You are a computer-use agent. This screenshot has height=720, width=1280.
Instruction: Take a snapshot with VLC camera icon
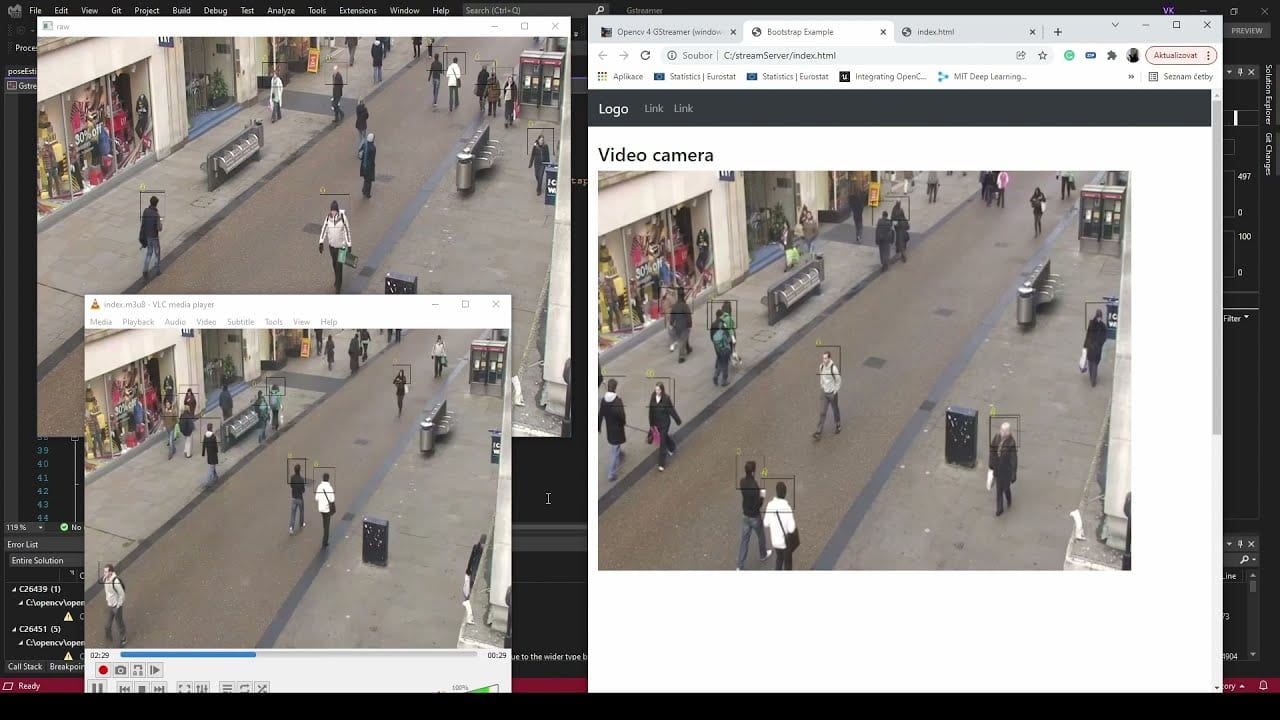point(121,670)
